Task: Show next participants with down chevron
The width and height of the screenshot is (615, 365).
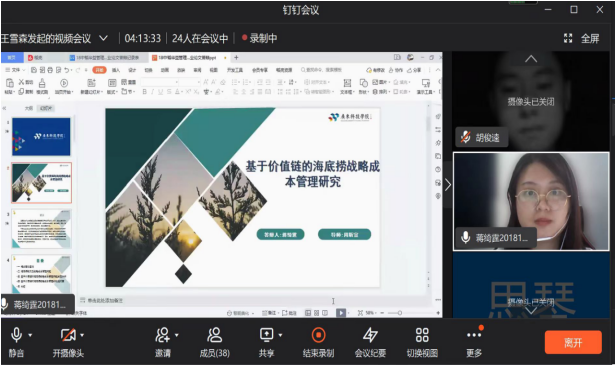Action: point(531,311)
